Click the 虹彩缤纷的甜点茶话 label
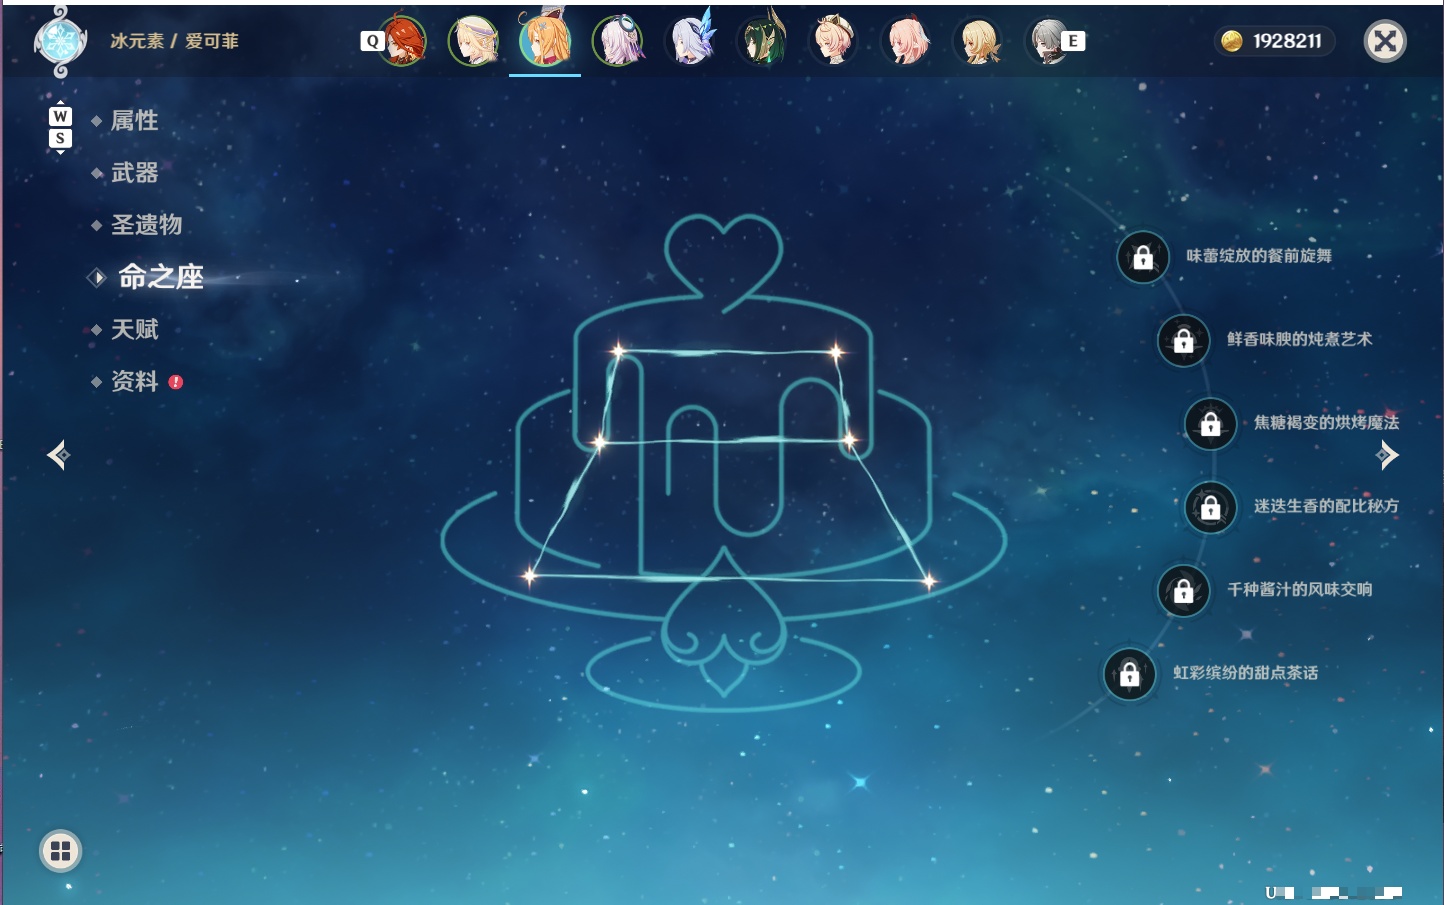Screen dimensions: 1444x905 (x=1246, y=672)
